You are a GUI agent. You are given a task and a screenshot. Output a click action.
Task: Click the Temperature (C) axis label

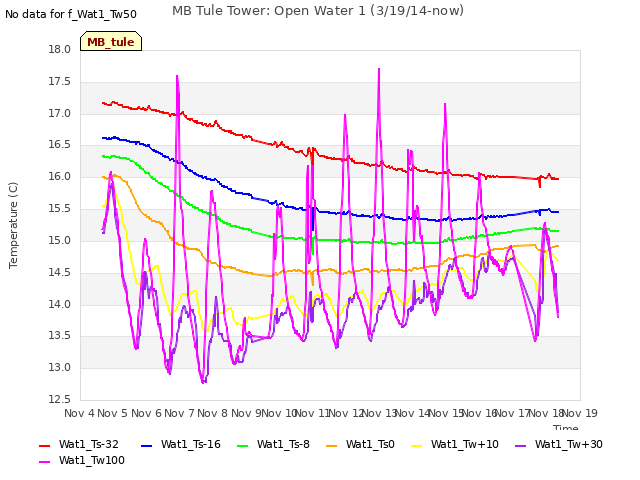pos(13,225)
